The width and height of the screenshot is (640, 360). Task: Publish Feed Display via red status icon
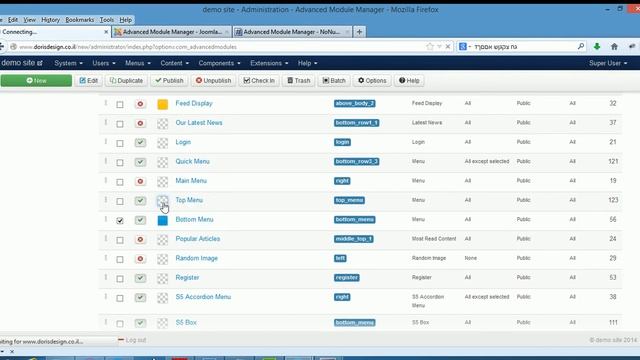(x=140, y=104)
